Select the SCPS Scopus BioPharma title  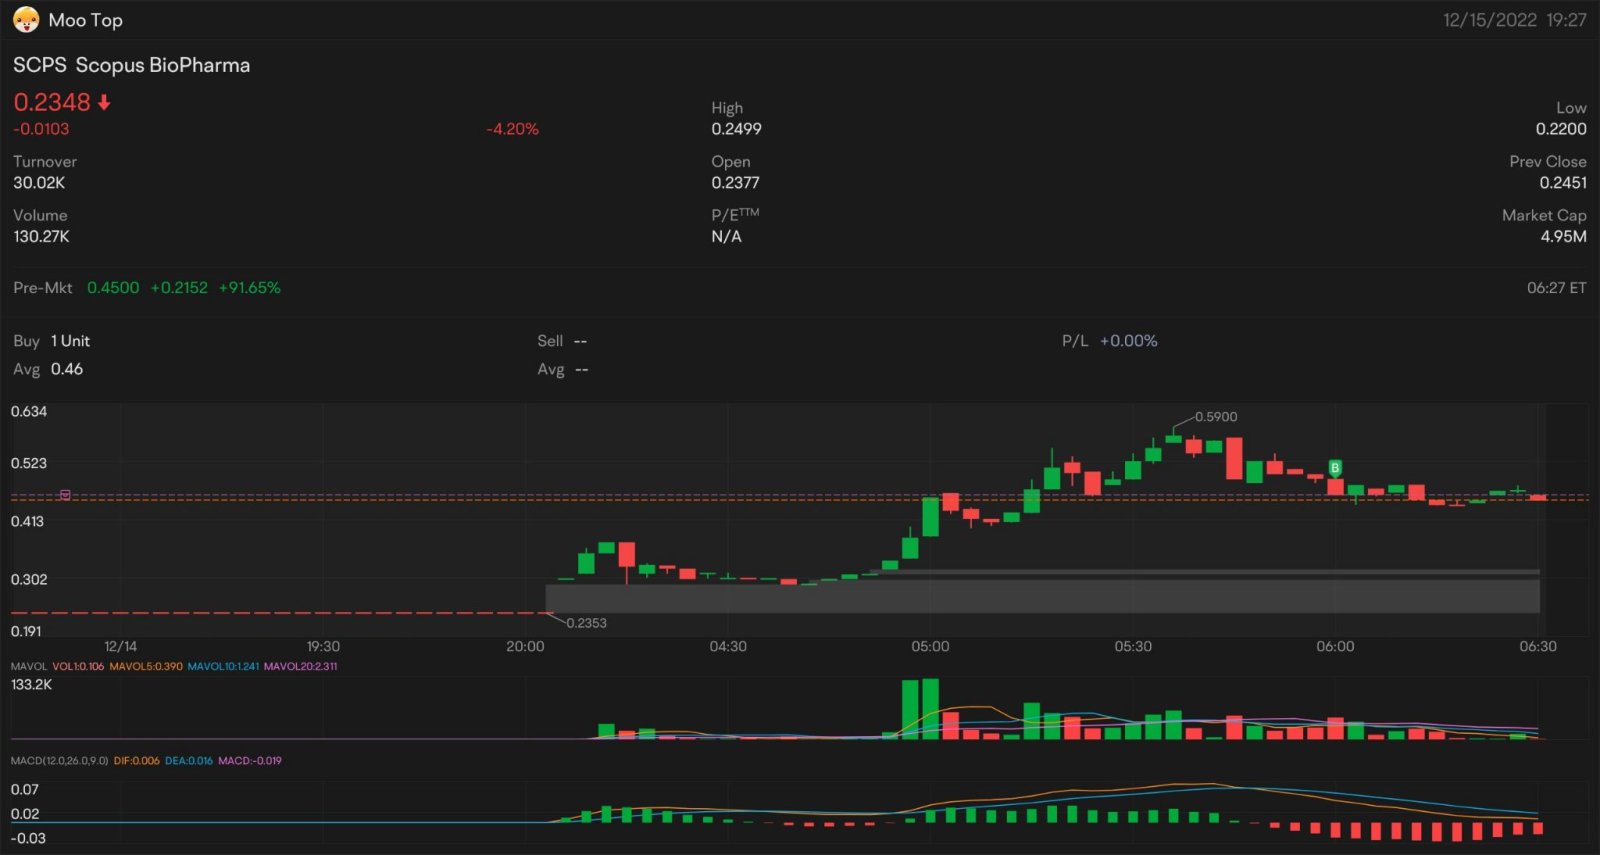131,65
